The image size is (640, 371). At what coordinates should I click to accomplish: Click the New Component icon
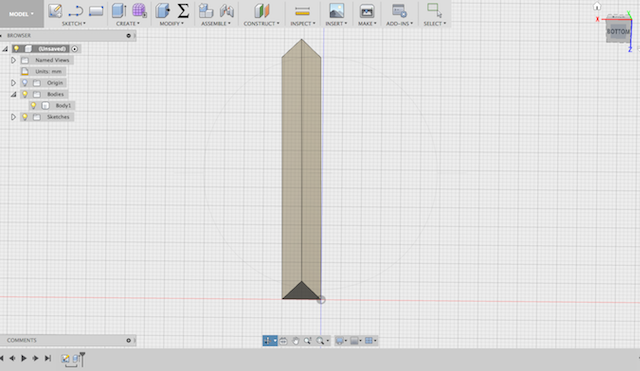206,11
